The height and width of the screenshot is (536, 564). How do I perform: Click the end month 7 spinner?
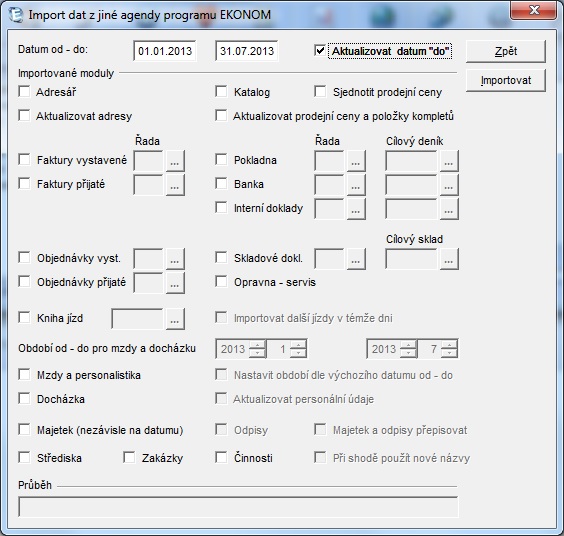click(x=438, y=349)
